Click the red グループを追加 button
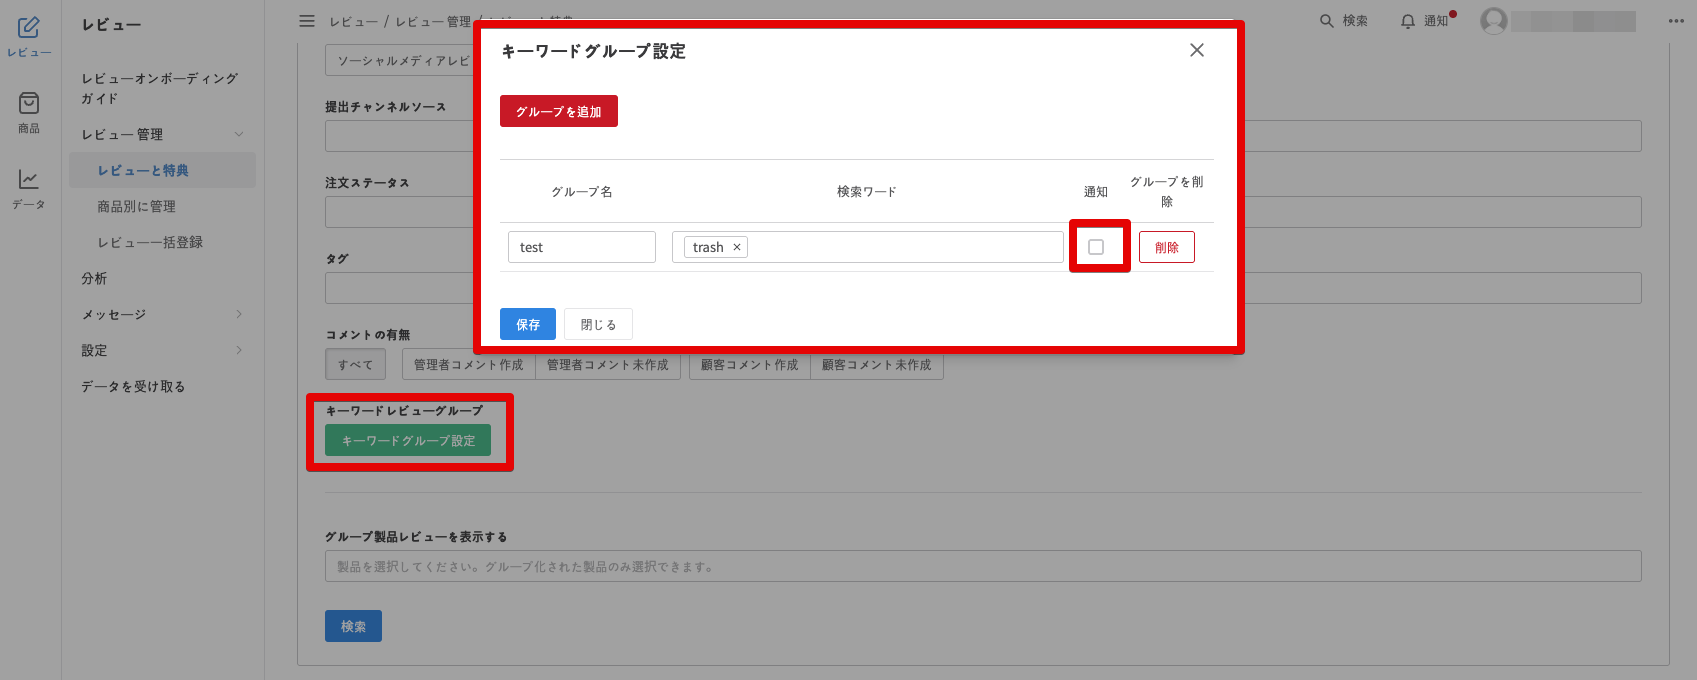Screen dimensions: 1697x680 tap(558, 112)
